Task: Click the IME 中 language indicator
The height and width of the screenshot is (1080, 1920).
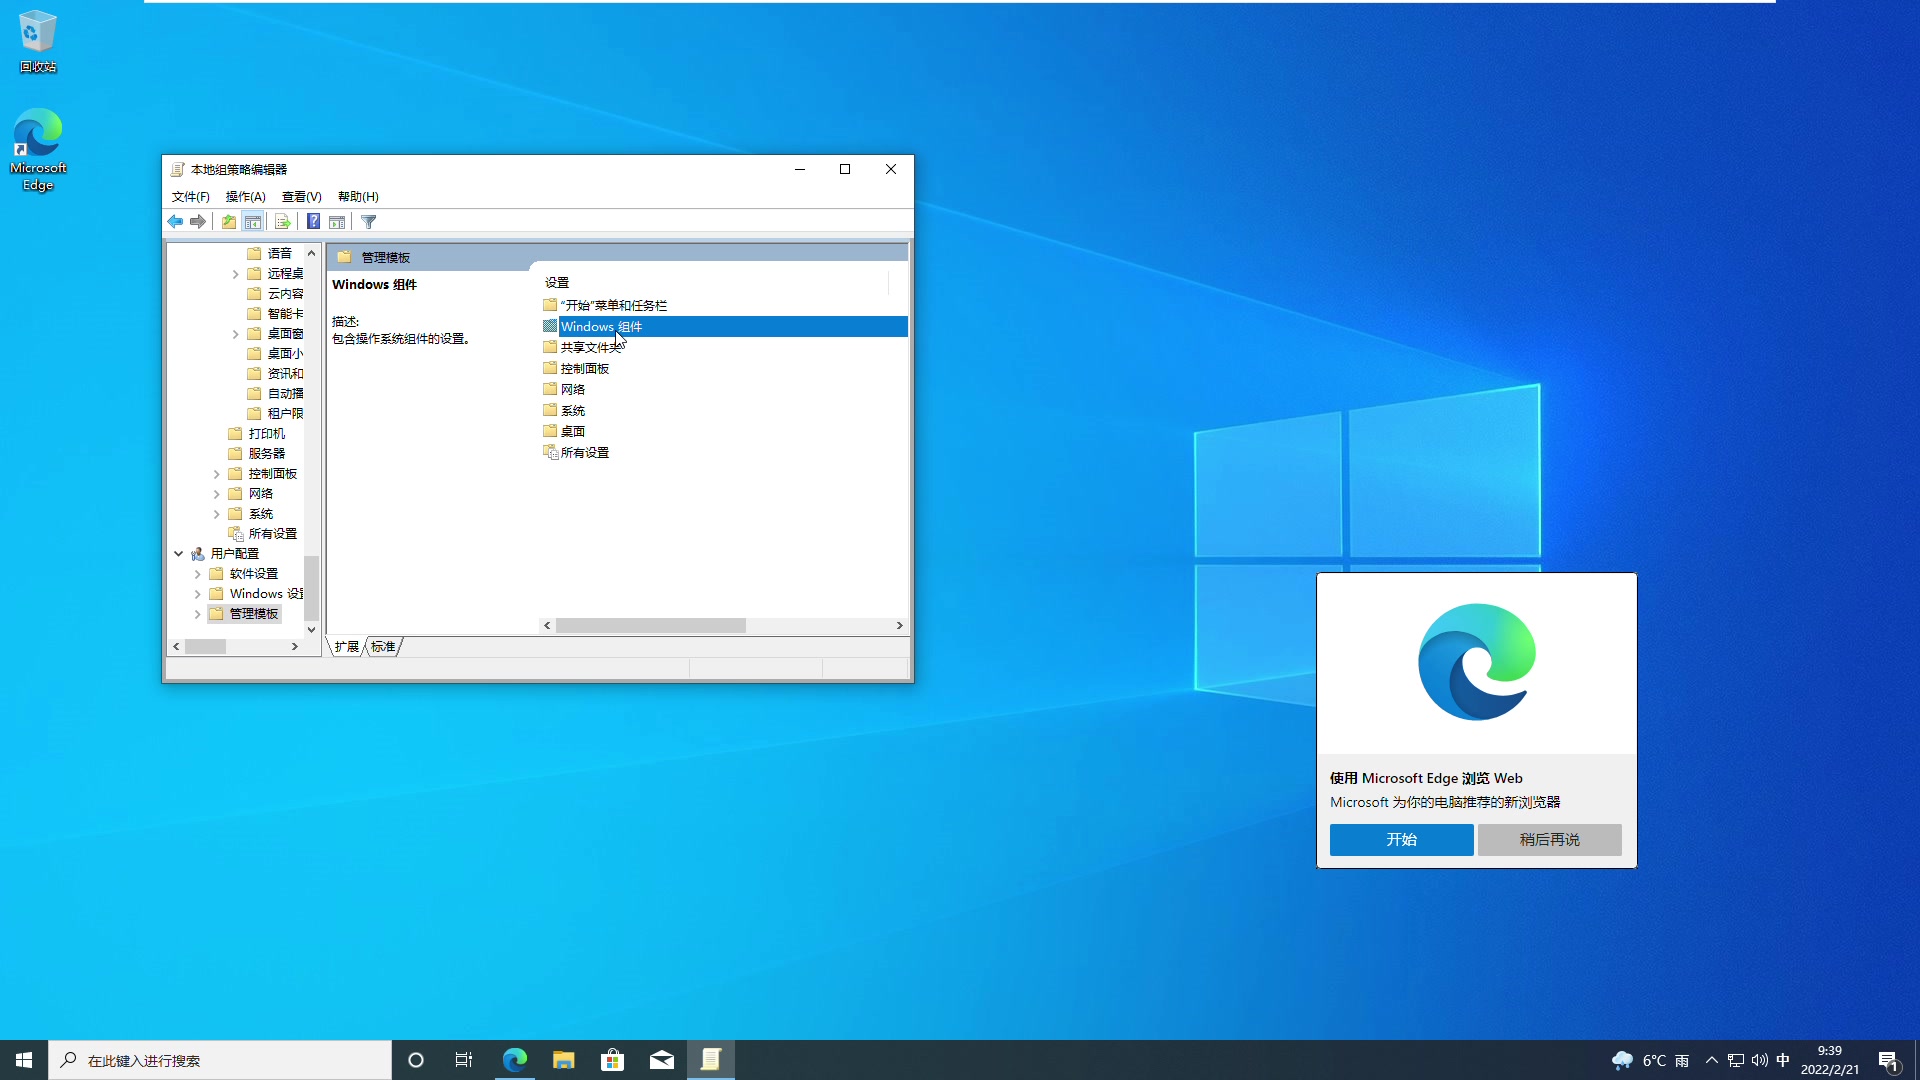Action: 1783,1060
